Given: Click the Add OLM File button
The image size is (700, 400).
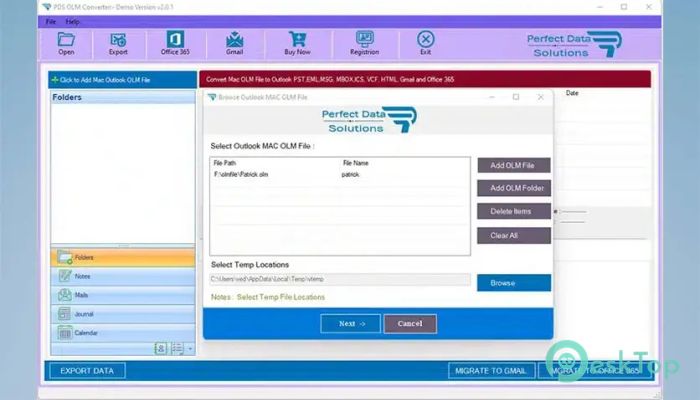Looking at the screenshot, I should (513, 165).
